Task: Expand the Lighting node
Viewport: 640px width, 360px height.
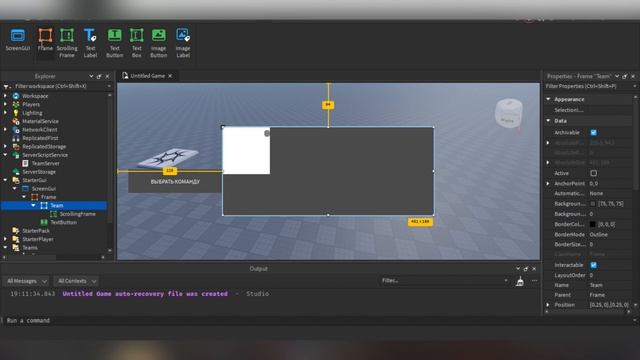Action: pyautogui.click(x=5, y=113)
